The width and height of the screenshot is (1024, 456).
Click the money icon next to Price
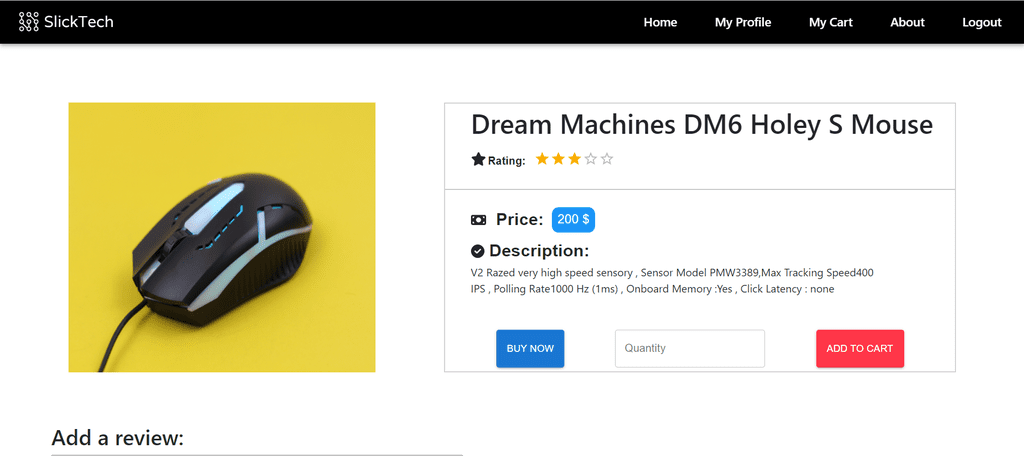[478, 220]
